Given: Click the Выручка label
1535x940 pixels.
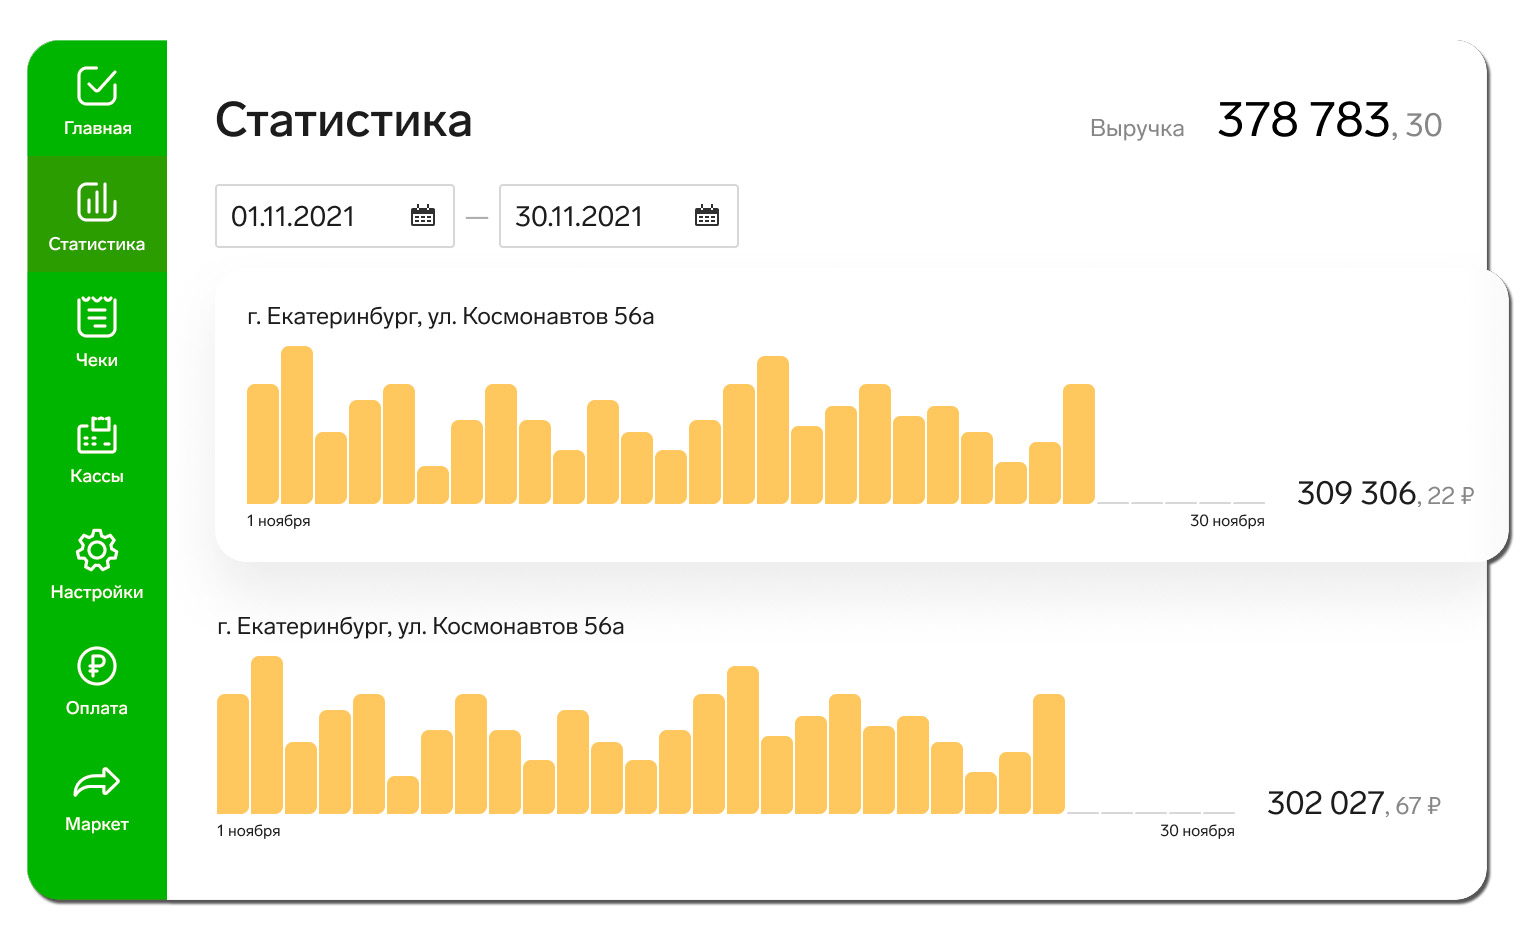Looking at the screenshot, I should point(1137,129).
